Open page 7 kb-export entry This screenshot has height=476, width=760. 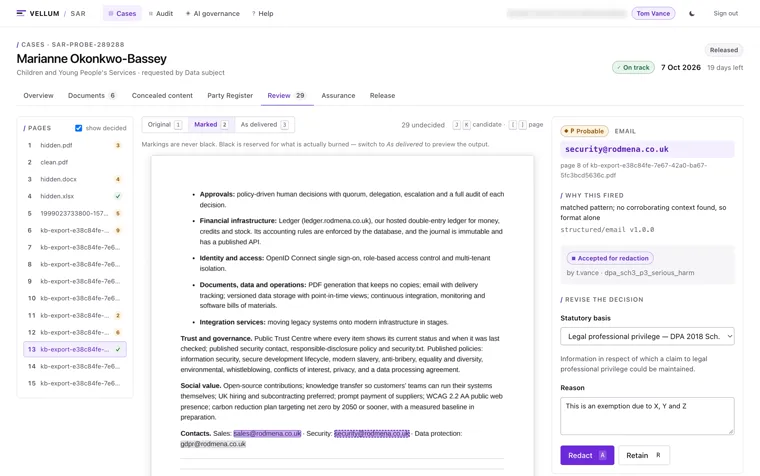pyautogui.click(x=75, y=247)
